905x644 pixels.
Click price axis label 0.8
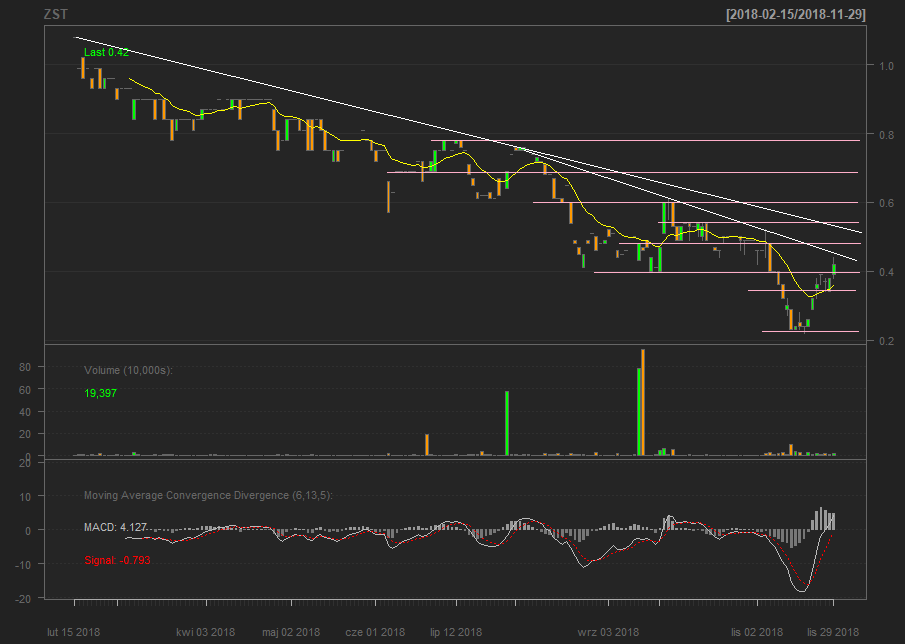887,134
